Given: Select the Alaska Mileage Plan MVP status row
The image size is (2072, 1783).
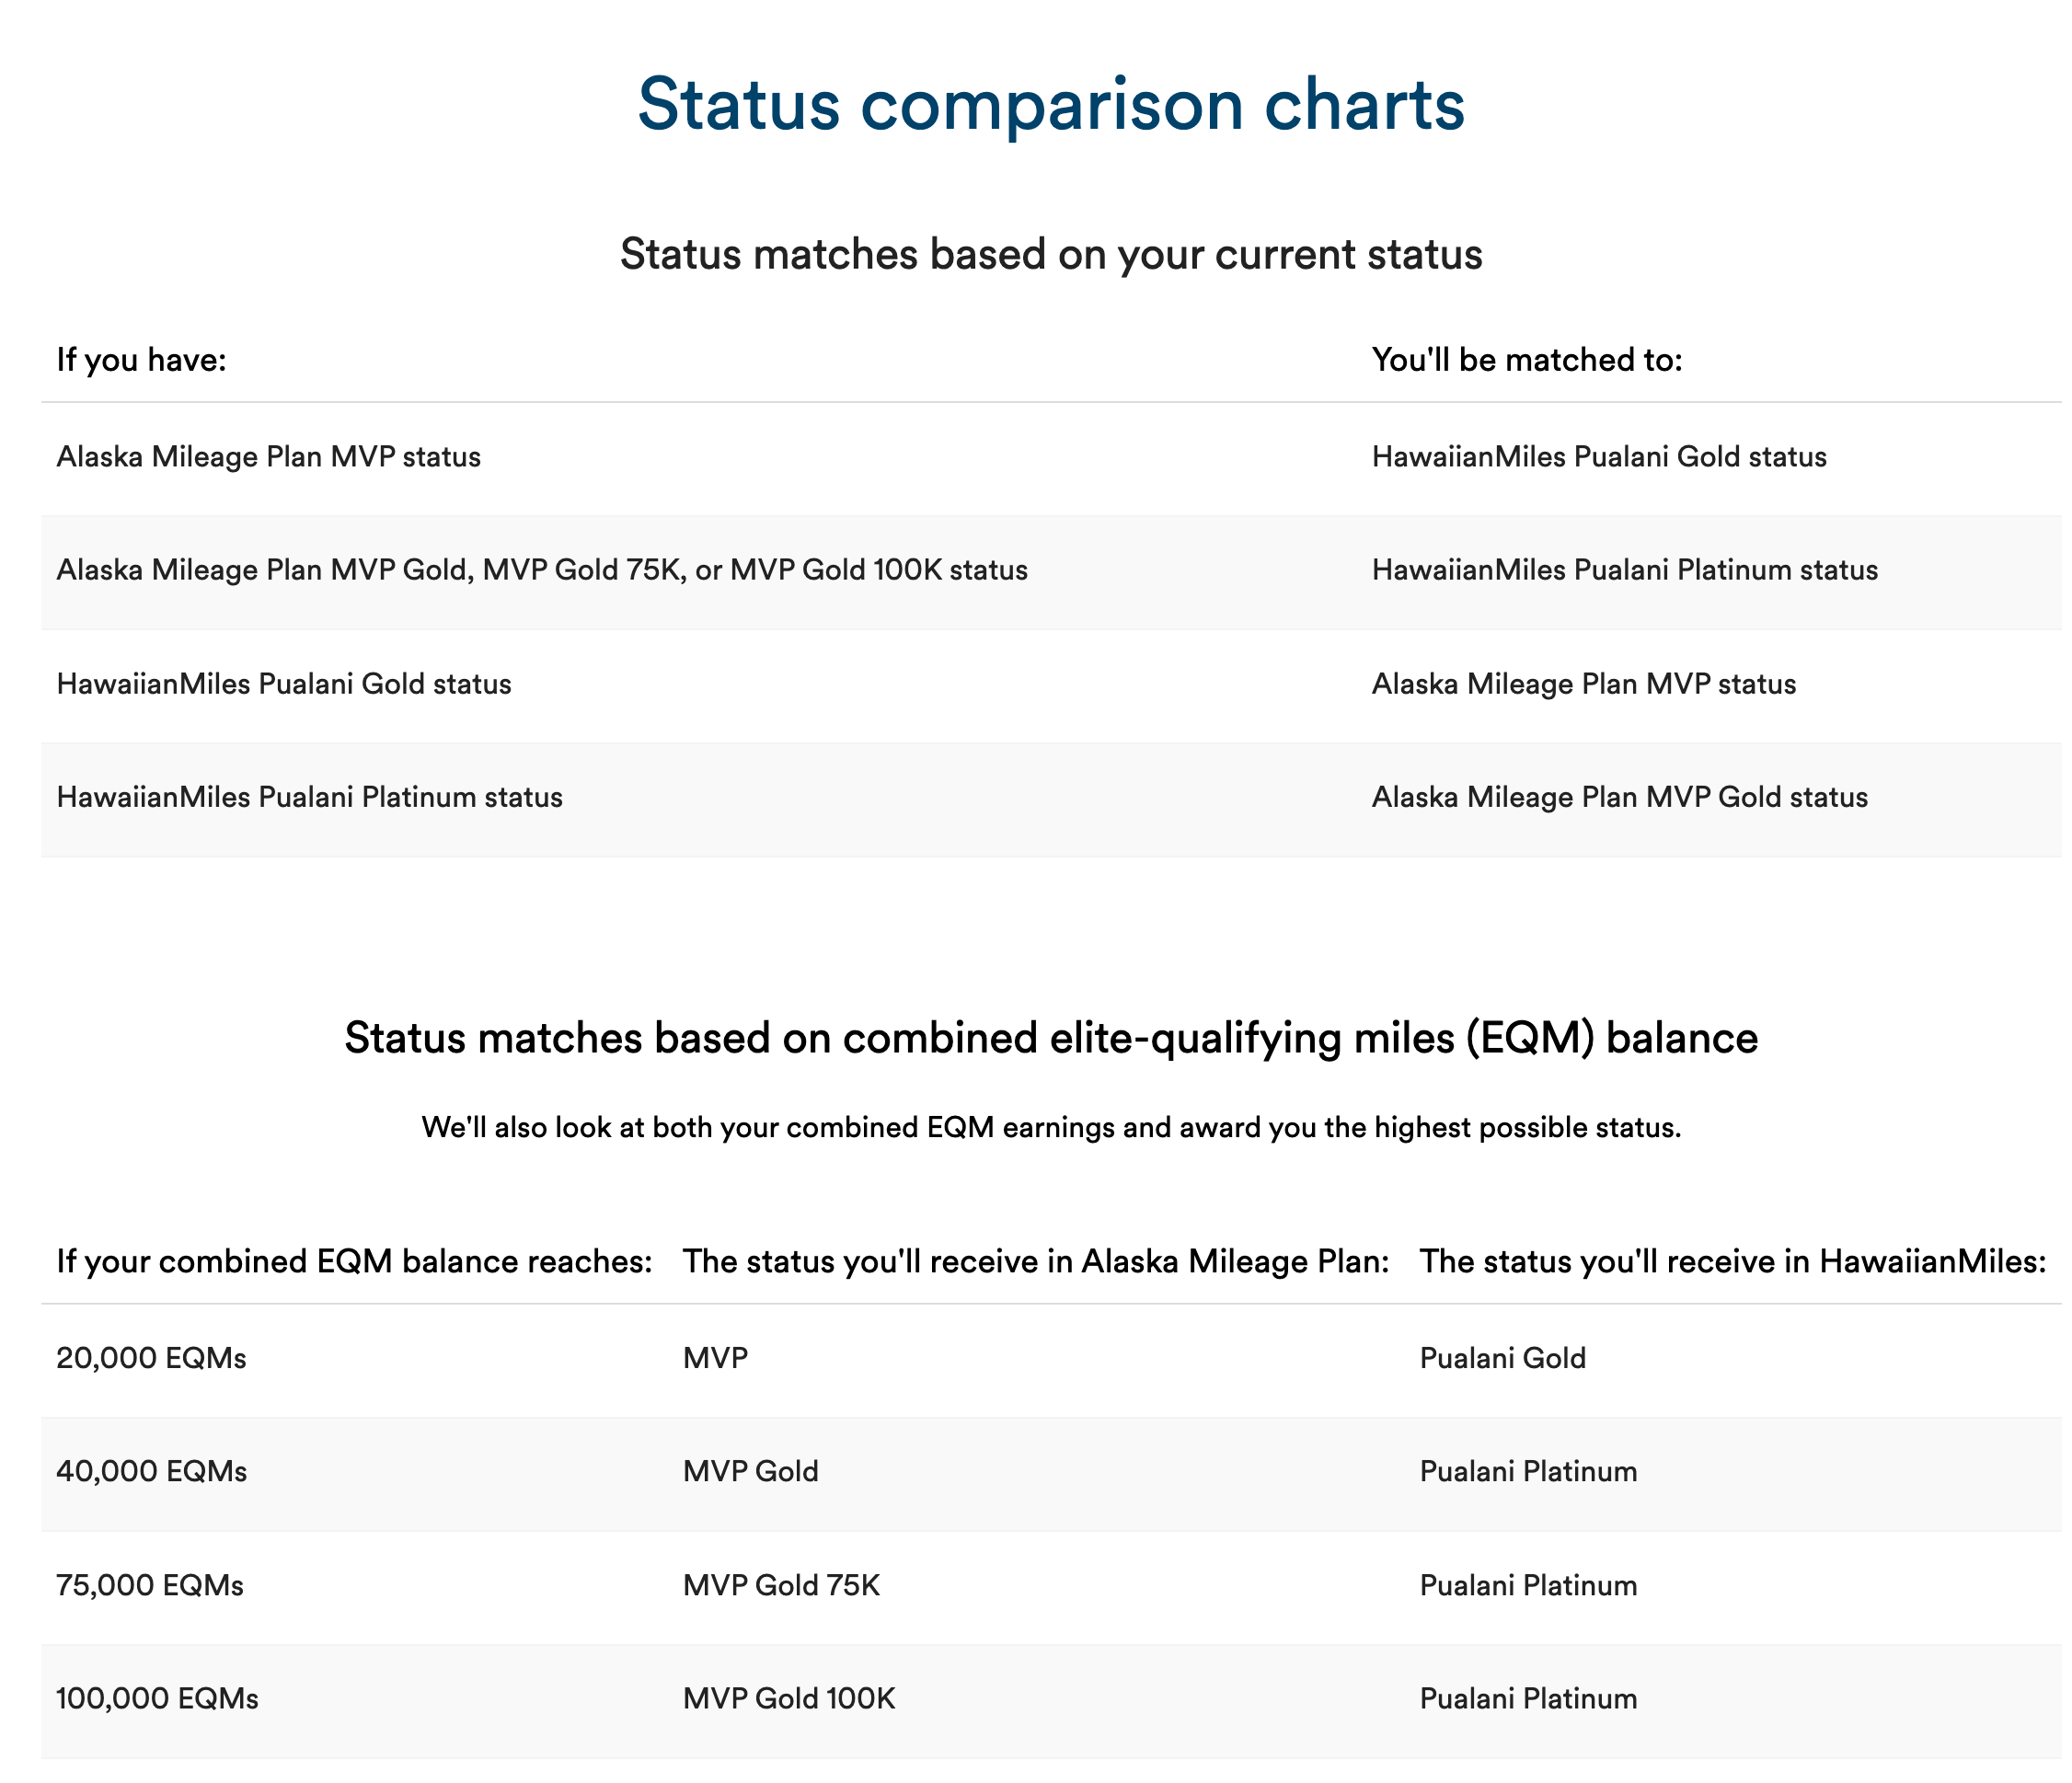Looking at the screenshot, I should click(1051, 459).
